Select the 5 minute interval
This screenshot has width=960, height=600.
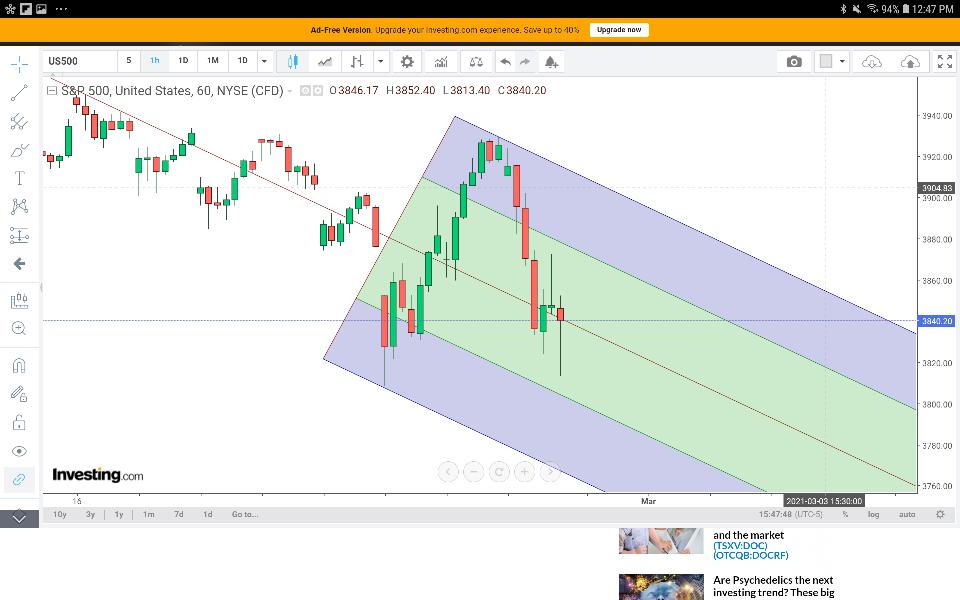click(x=129, y=61)
